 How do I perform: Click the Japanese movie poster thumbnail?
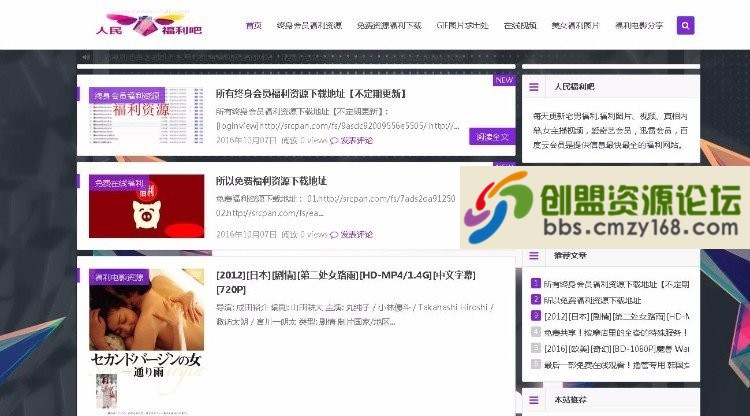point(146,341)
